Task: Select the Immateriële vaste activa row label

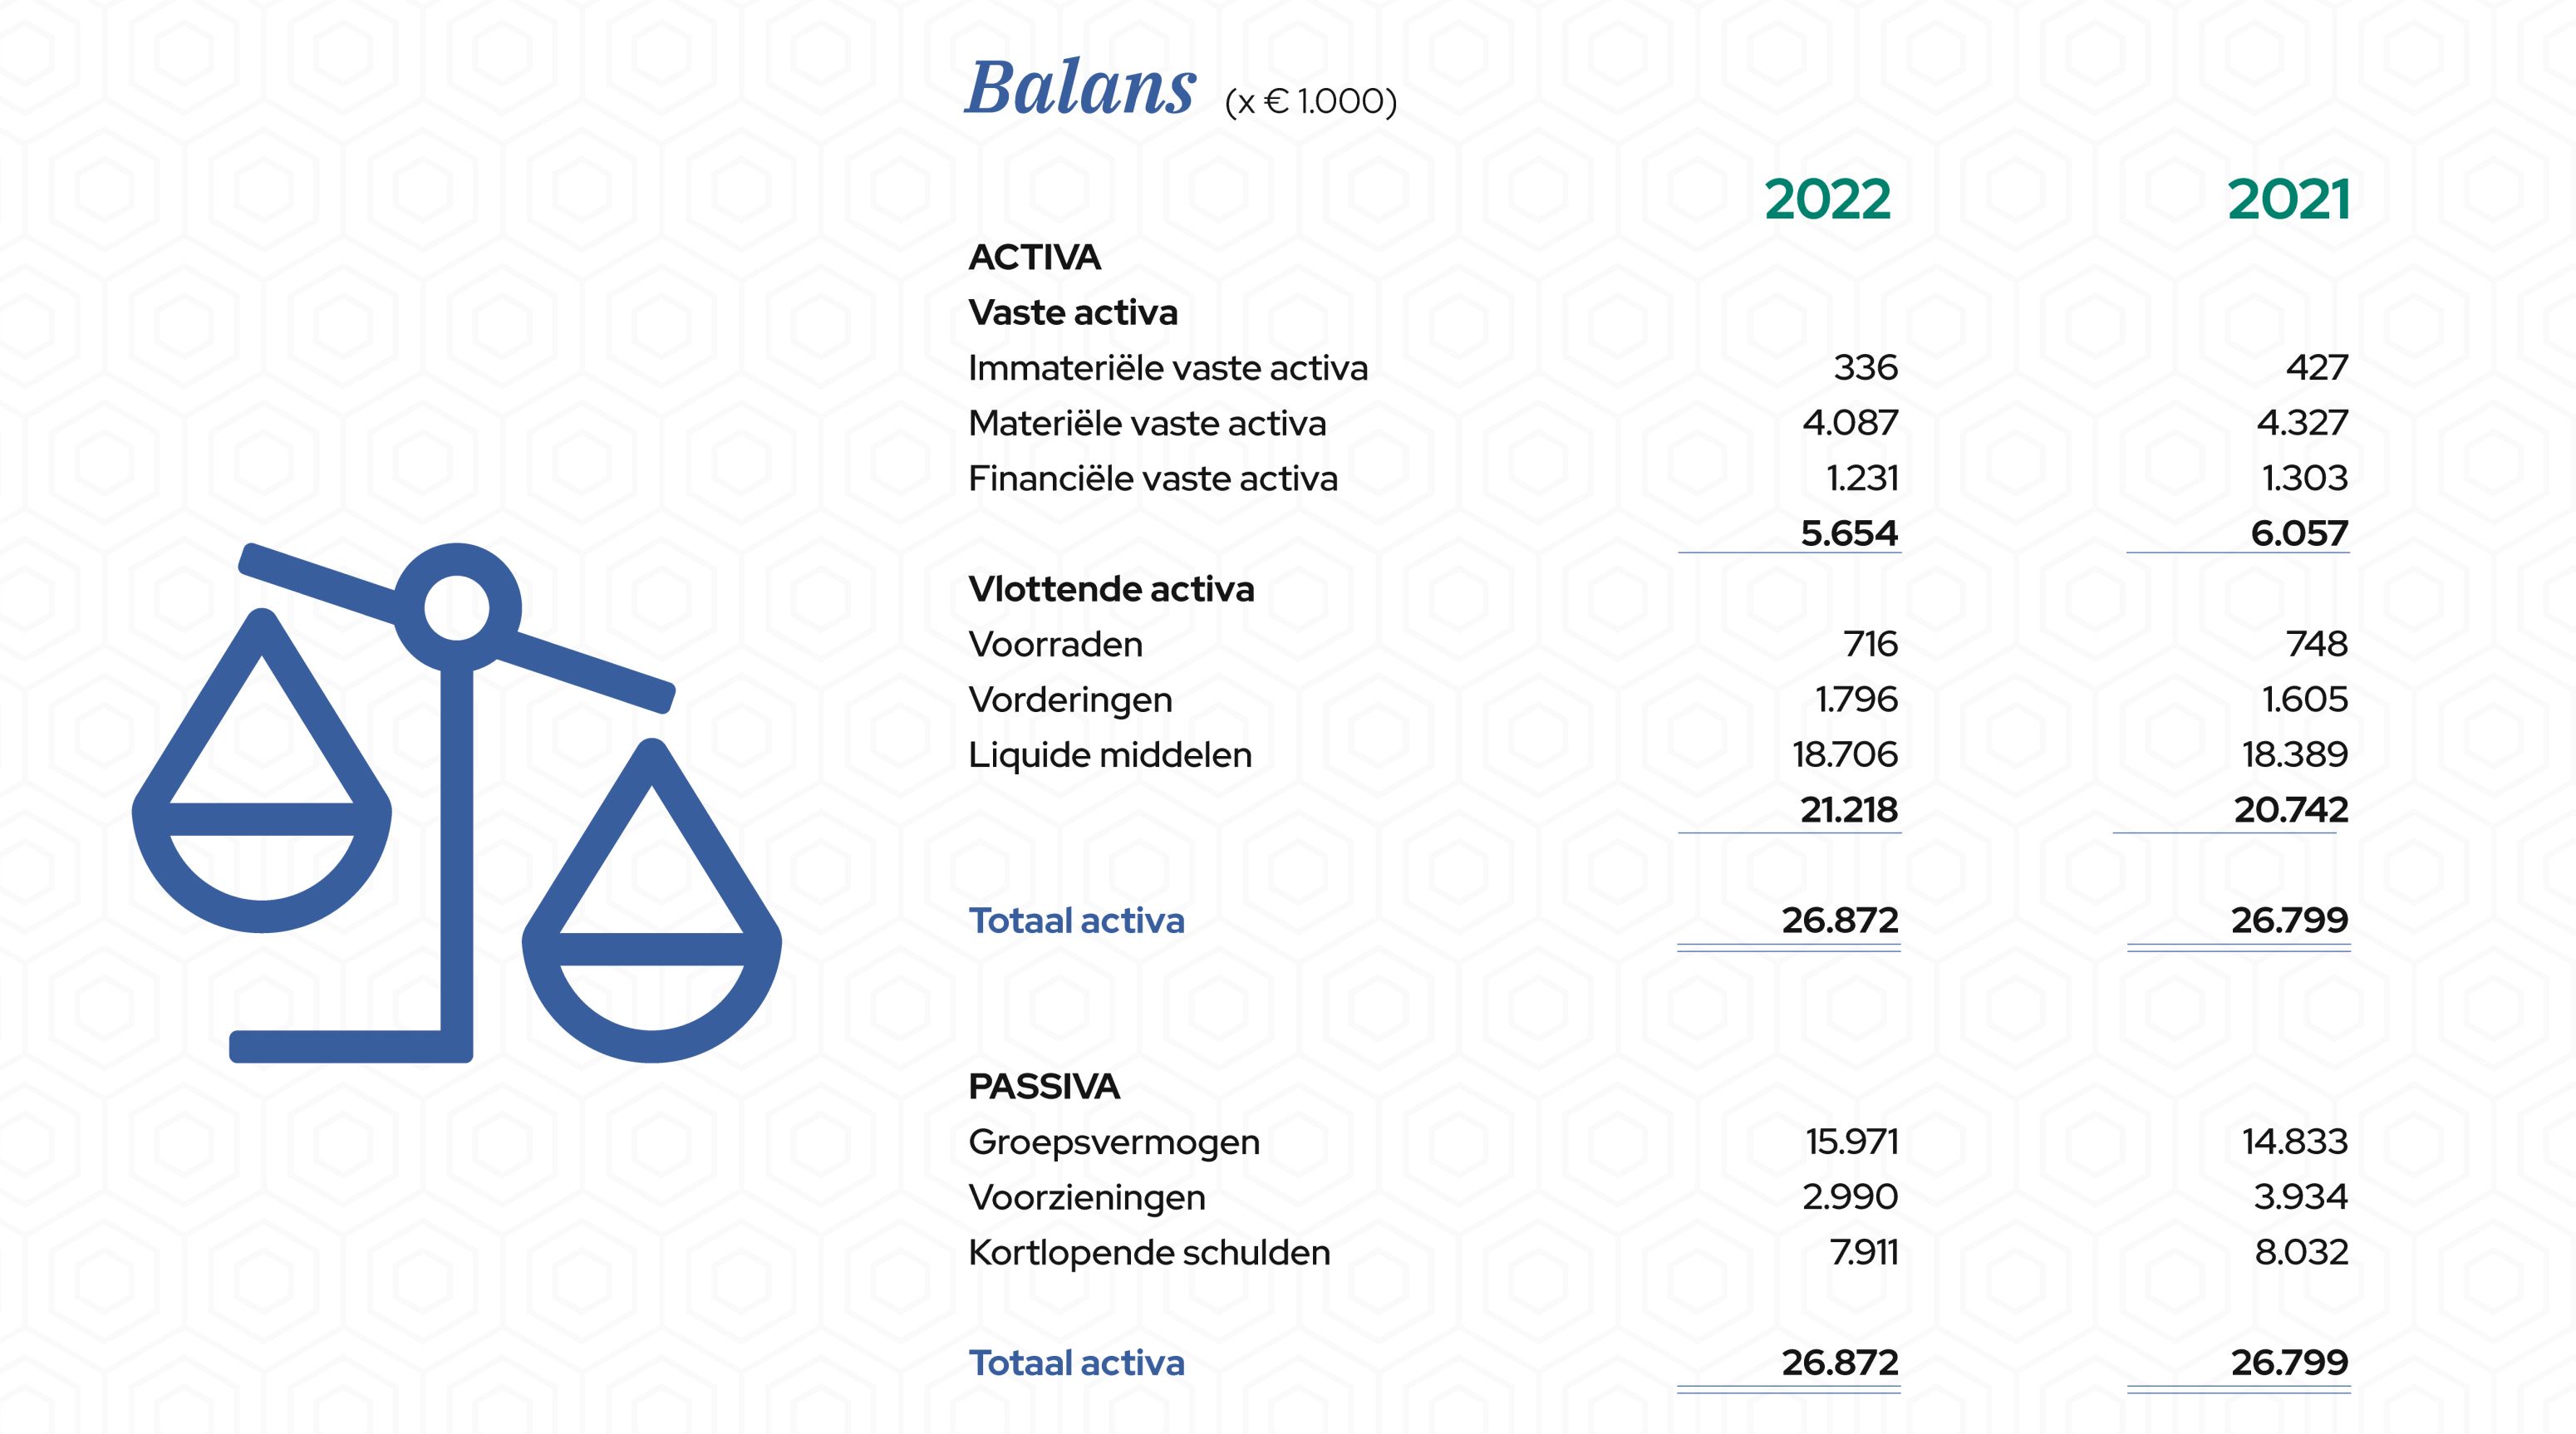Action: (x=1167, y=368)
